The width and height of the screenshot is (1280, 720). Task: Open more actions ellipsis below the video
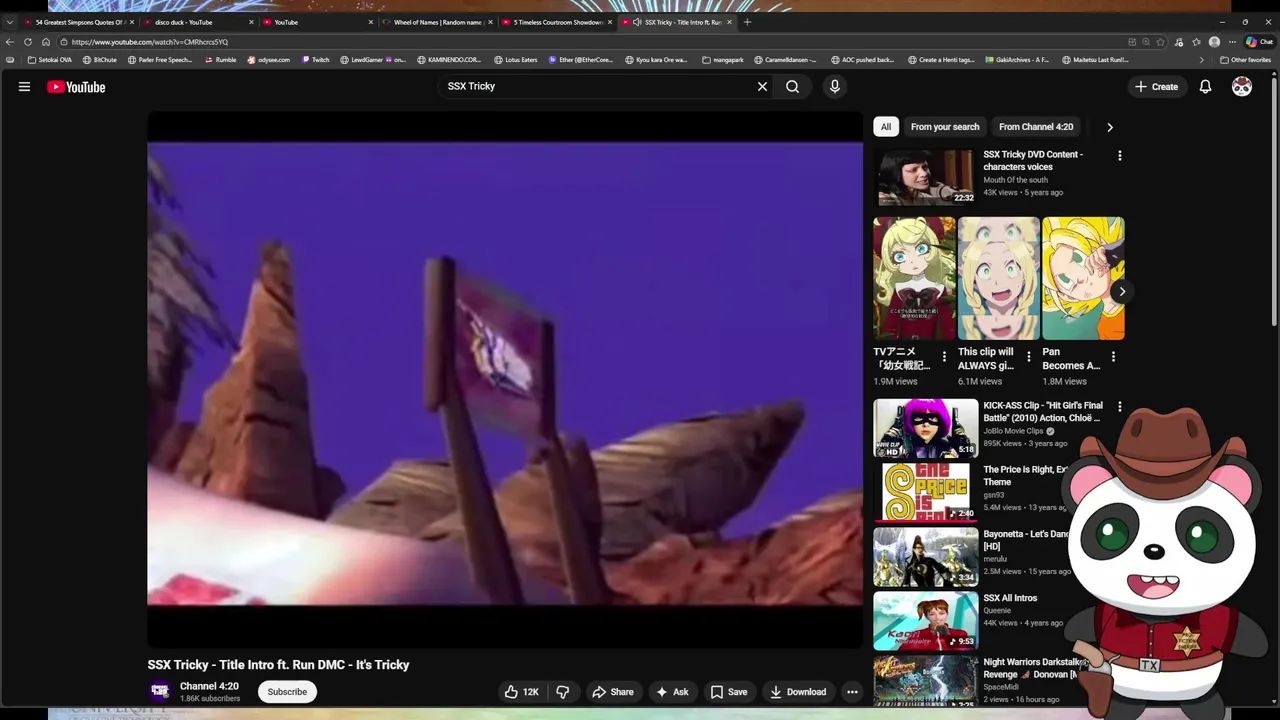point(852,692)
